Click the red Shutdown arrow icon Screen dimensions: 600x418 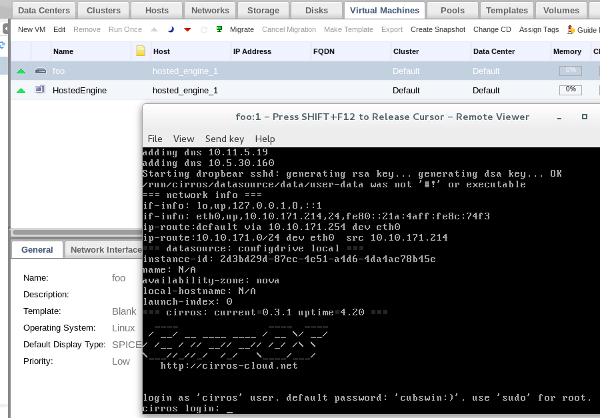point(189,30)
